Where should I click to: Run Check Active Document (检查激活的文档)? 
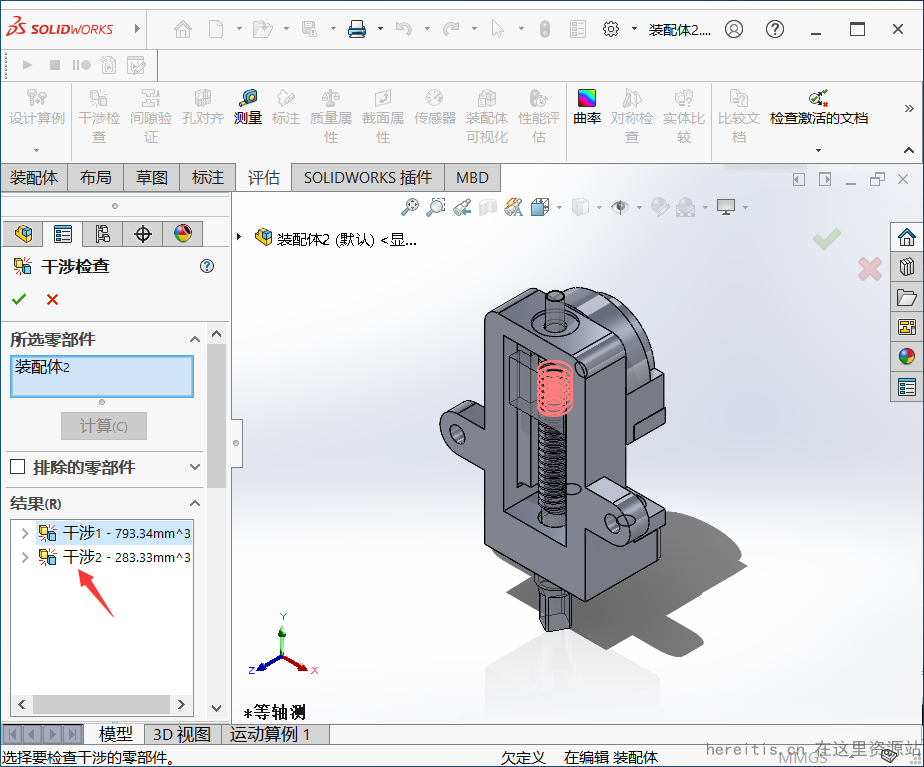coord(819,107)
